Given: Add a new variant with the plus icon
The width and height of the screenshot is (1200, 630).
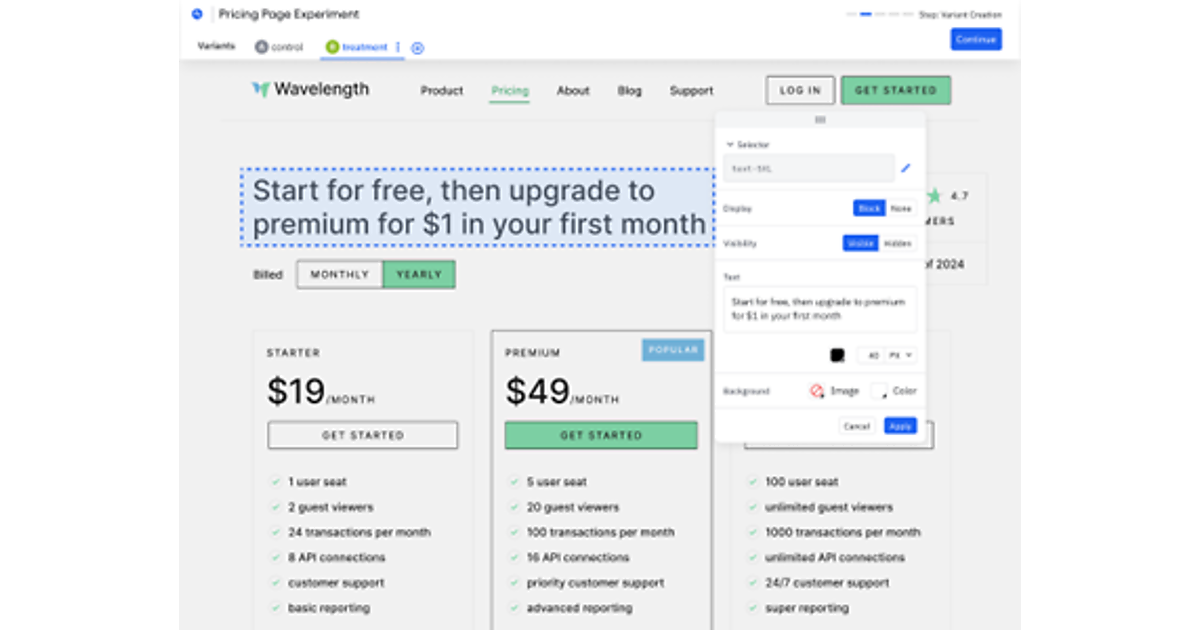Looking at the screenshot, I should 418,47.
